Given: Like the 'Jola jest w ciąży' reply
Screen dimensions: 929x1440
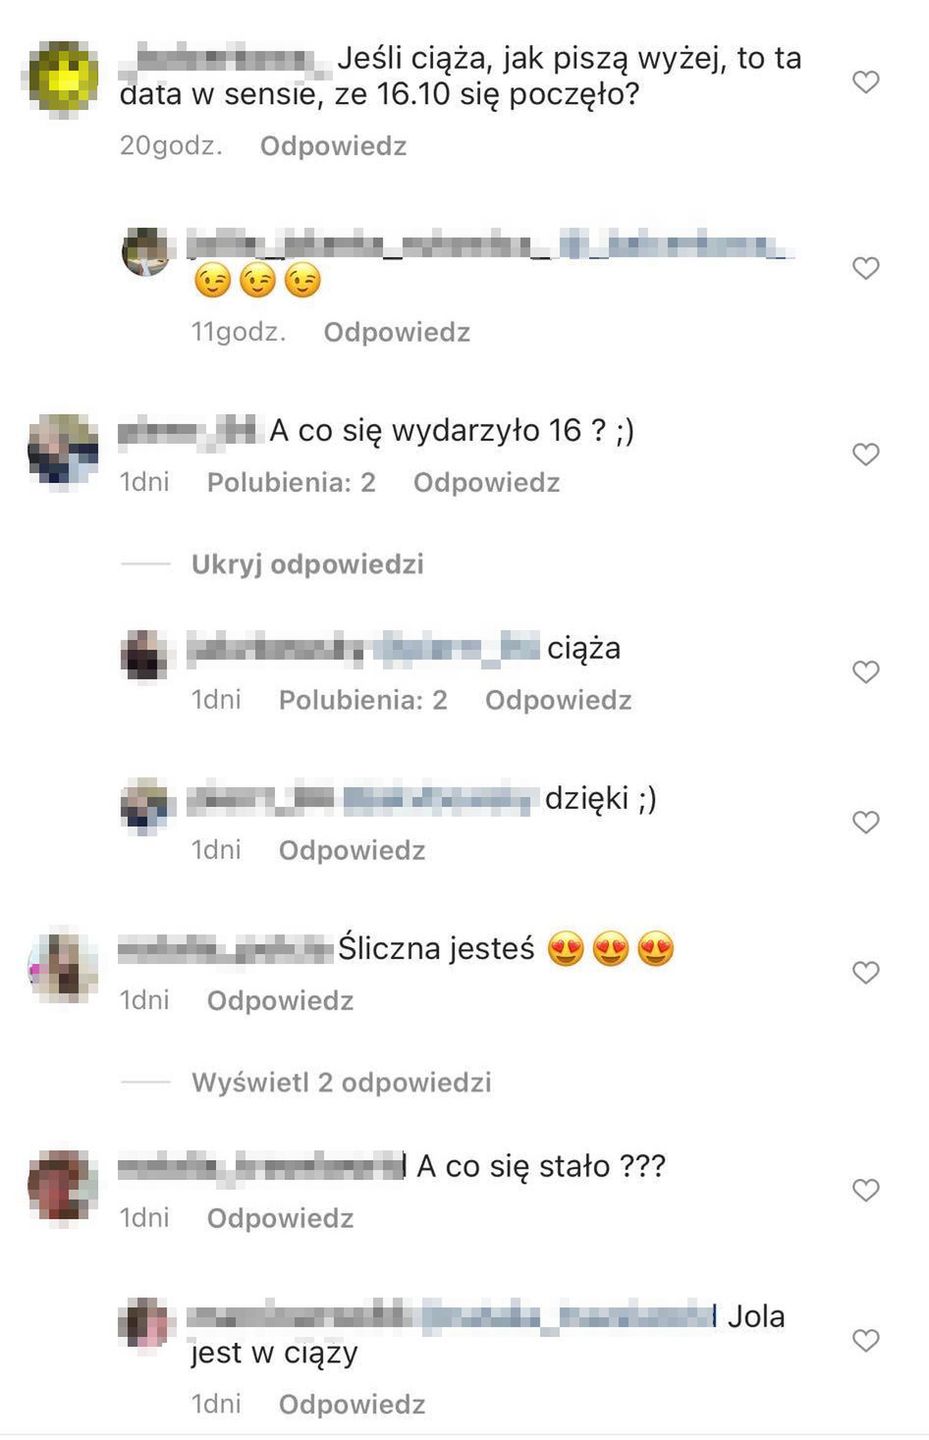Looking at the screenshot, I should point(866,1340).
